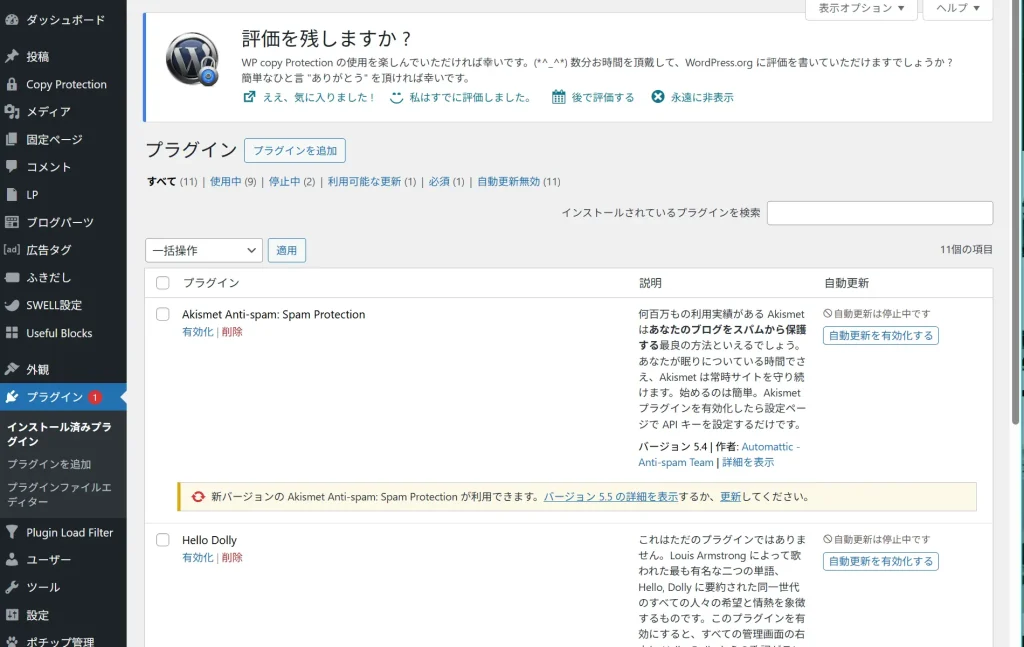Sort by the プラグイン column header

(x=211, y=283)
